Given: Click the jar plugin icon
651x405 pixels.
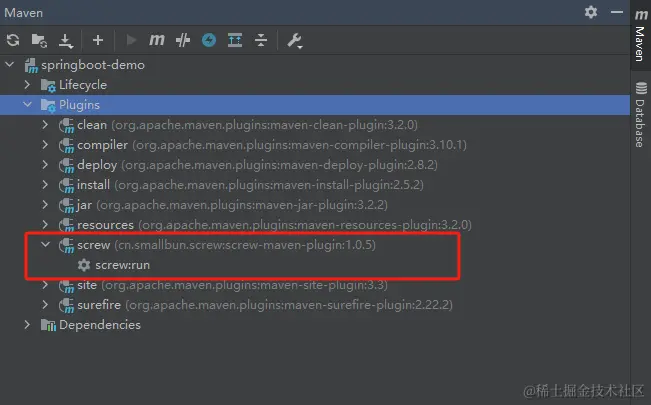Looking at the screenshot, I should [x=66, y=205].
